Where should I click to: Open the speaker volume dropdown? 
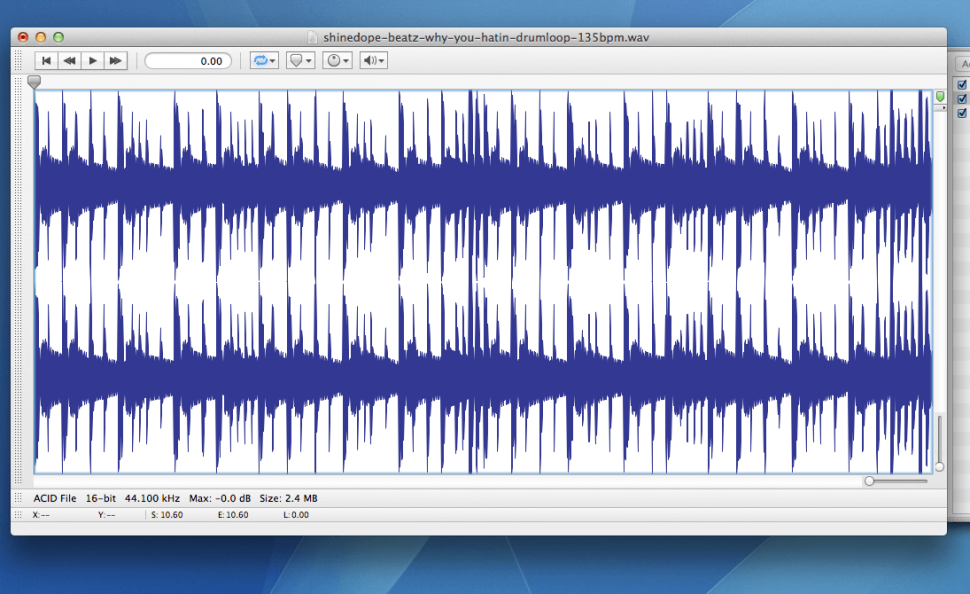tap(373, 61)
